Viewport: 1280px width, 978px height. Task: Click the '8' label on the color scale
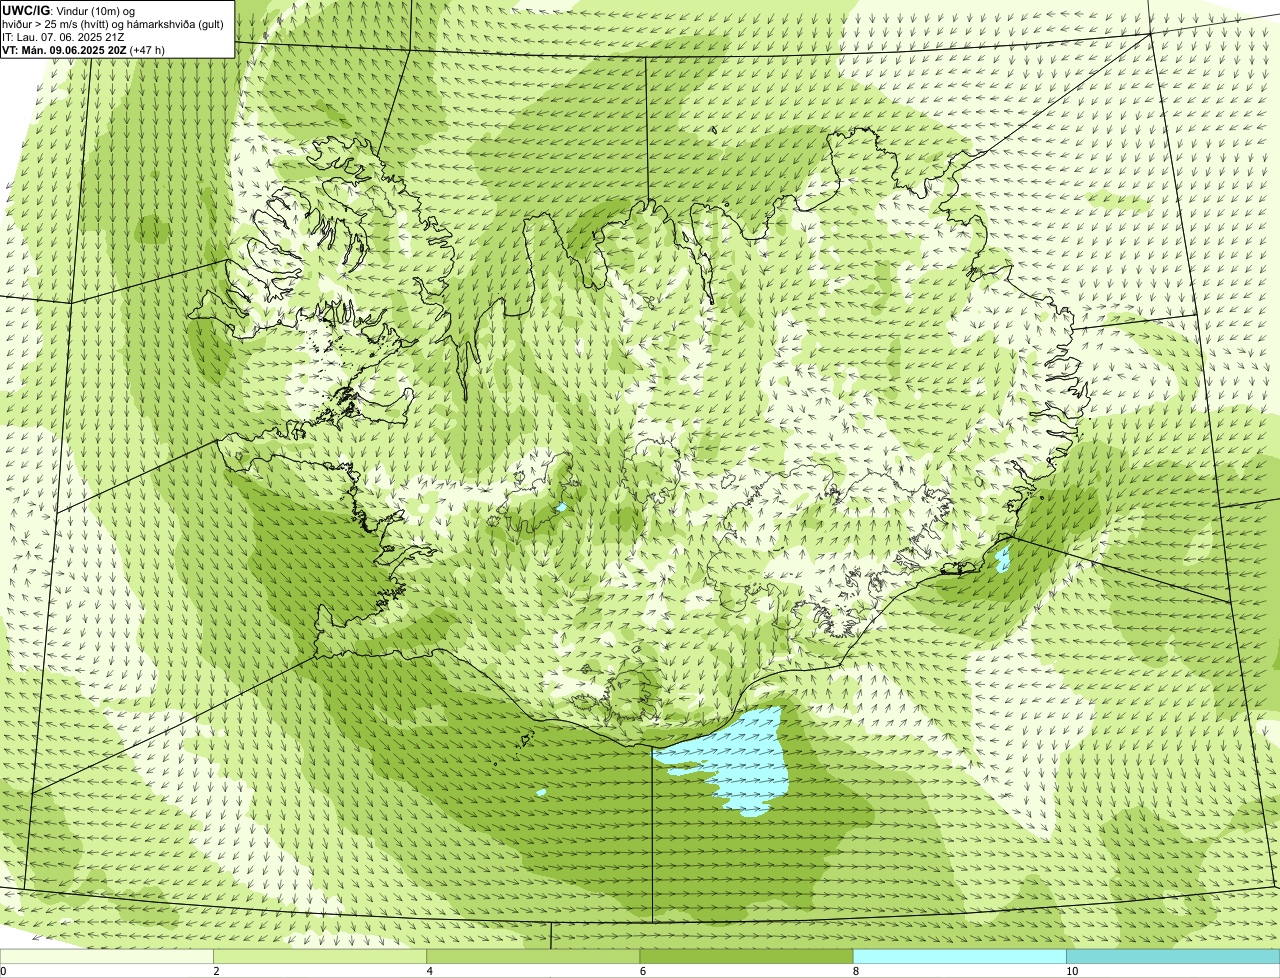856,971
